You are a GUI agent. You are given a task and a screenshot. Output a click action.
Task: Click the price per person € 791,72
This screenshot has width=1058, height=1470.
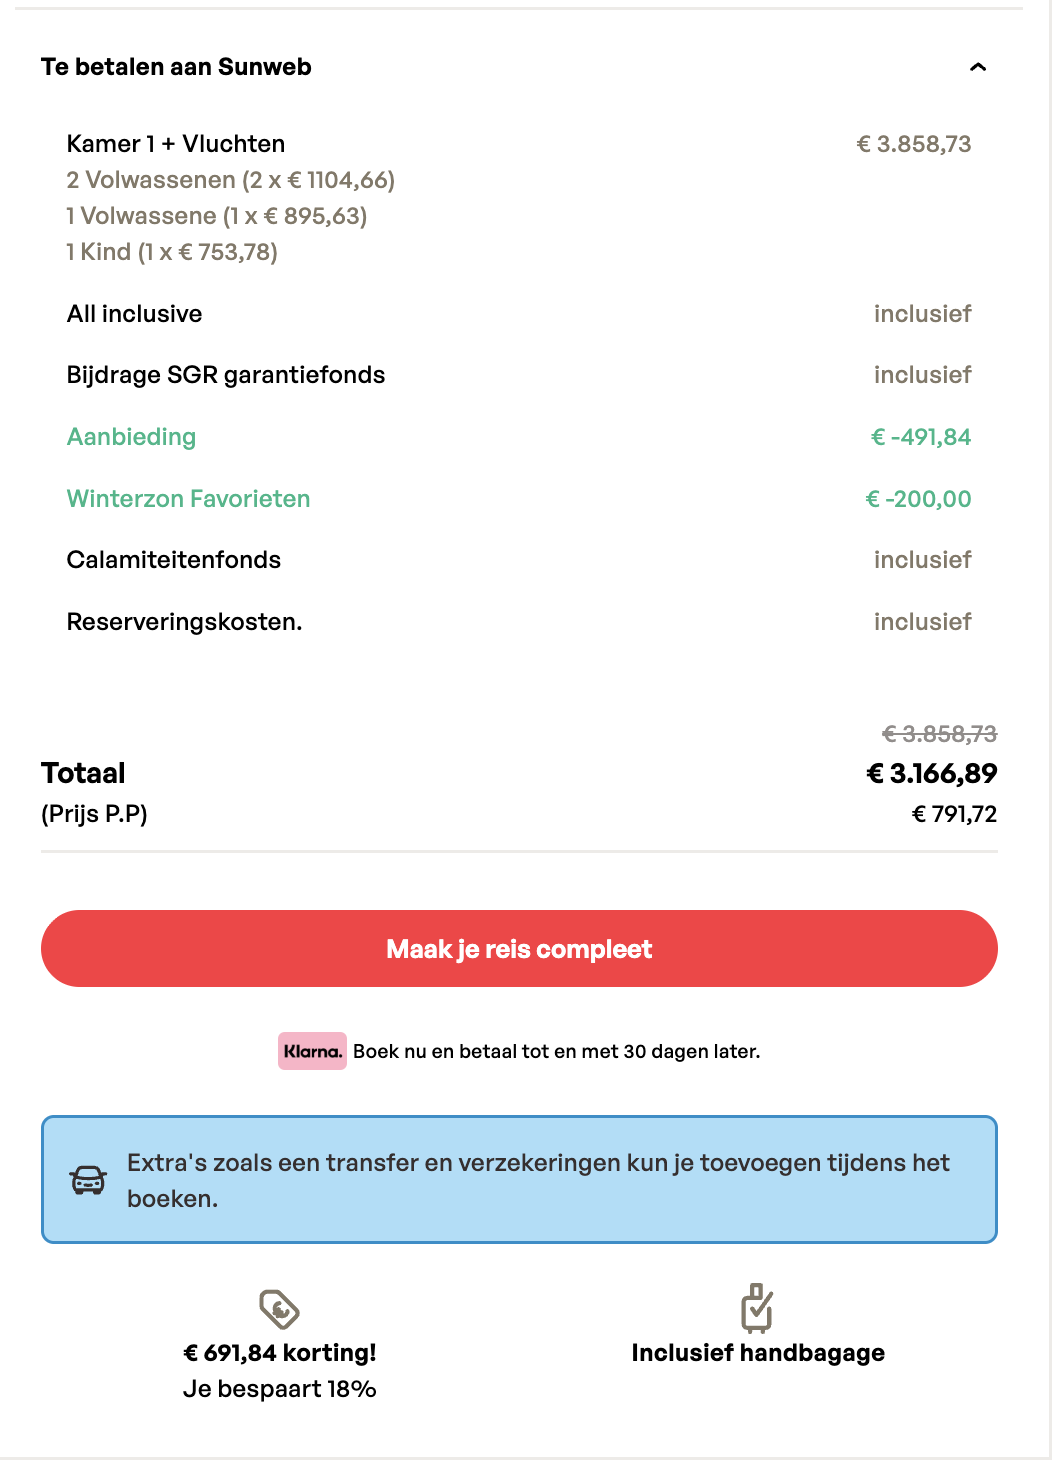[954, 814]
